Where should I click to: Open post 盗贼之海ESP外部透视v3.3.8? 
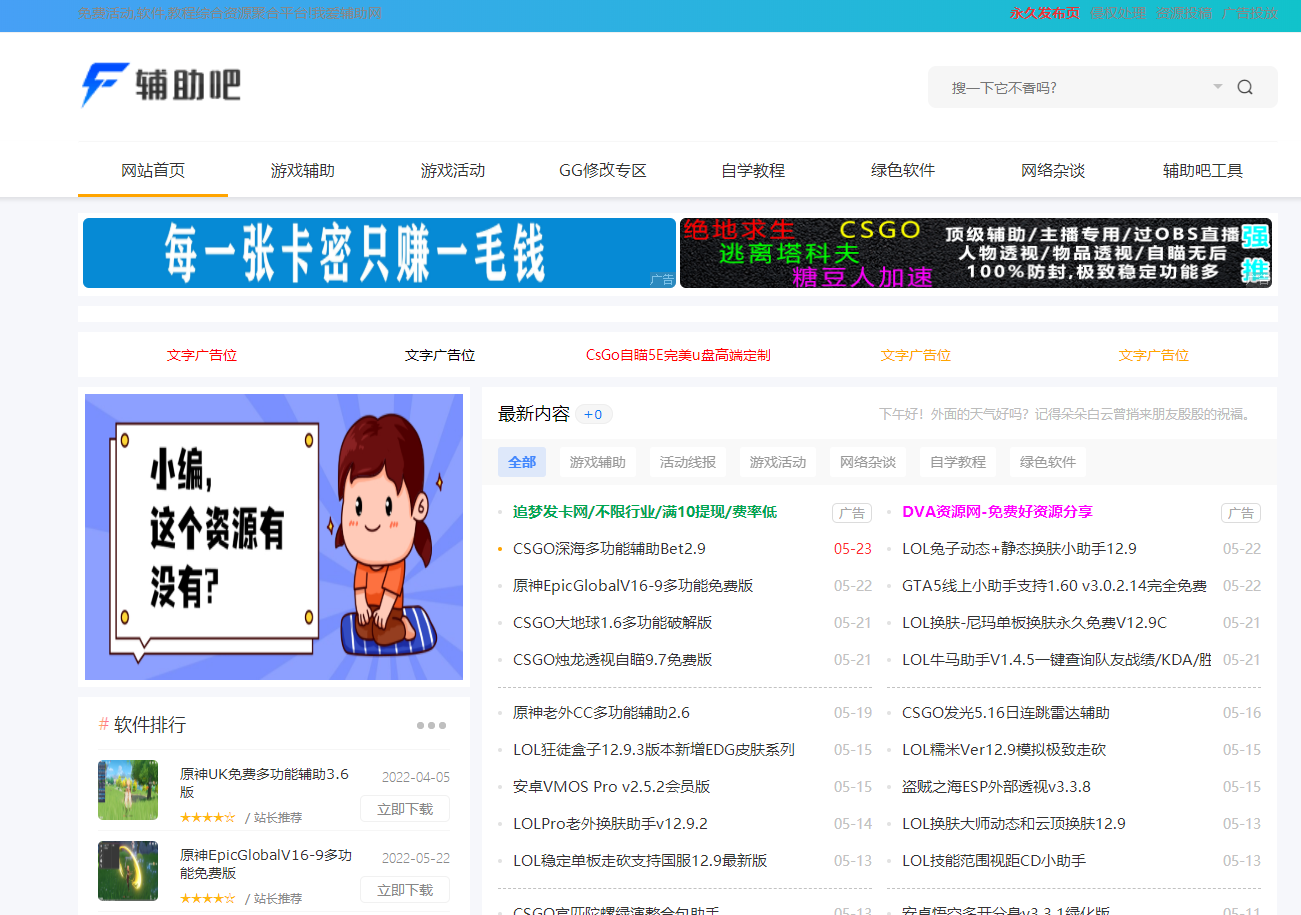(996, 787)
